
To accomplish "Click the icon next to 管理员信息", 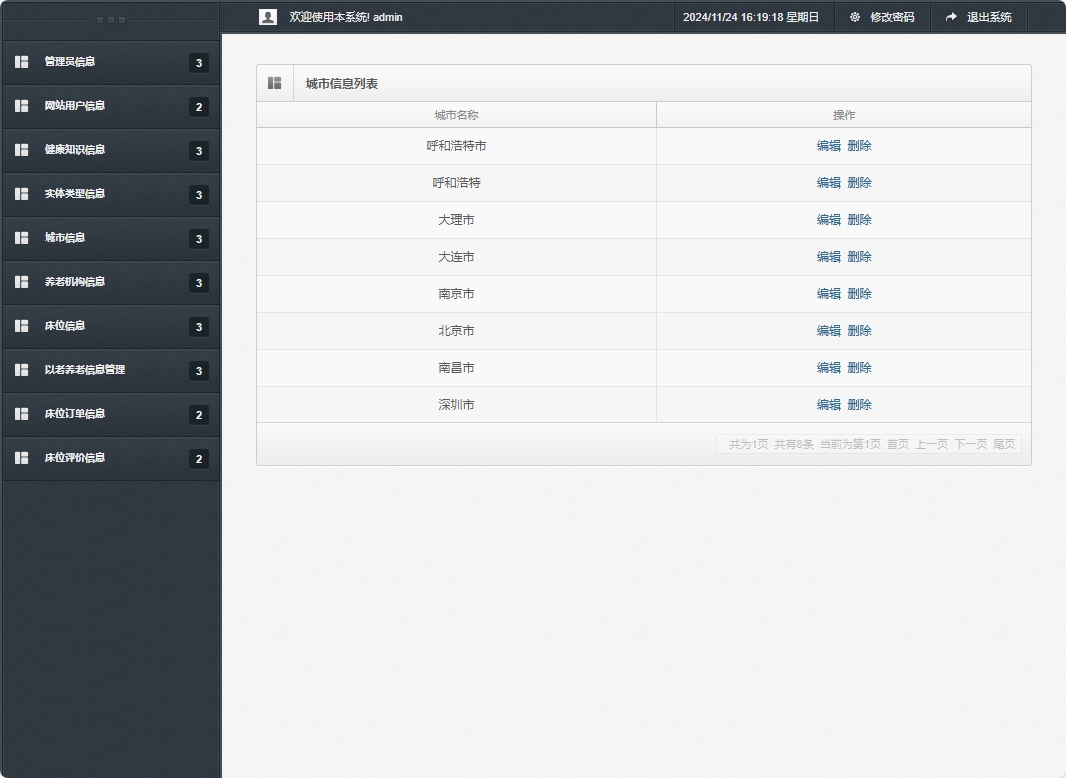I will [x=22, y=62].
